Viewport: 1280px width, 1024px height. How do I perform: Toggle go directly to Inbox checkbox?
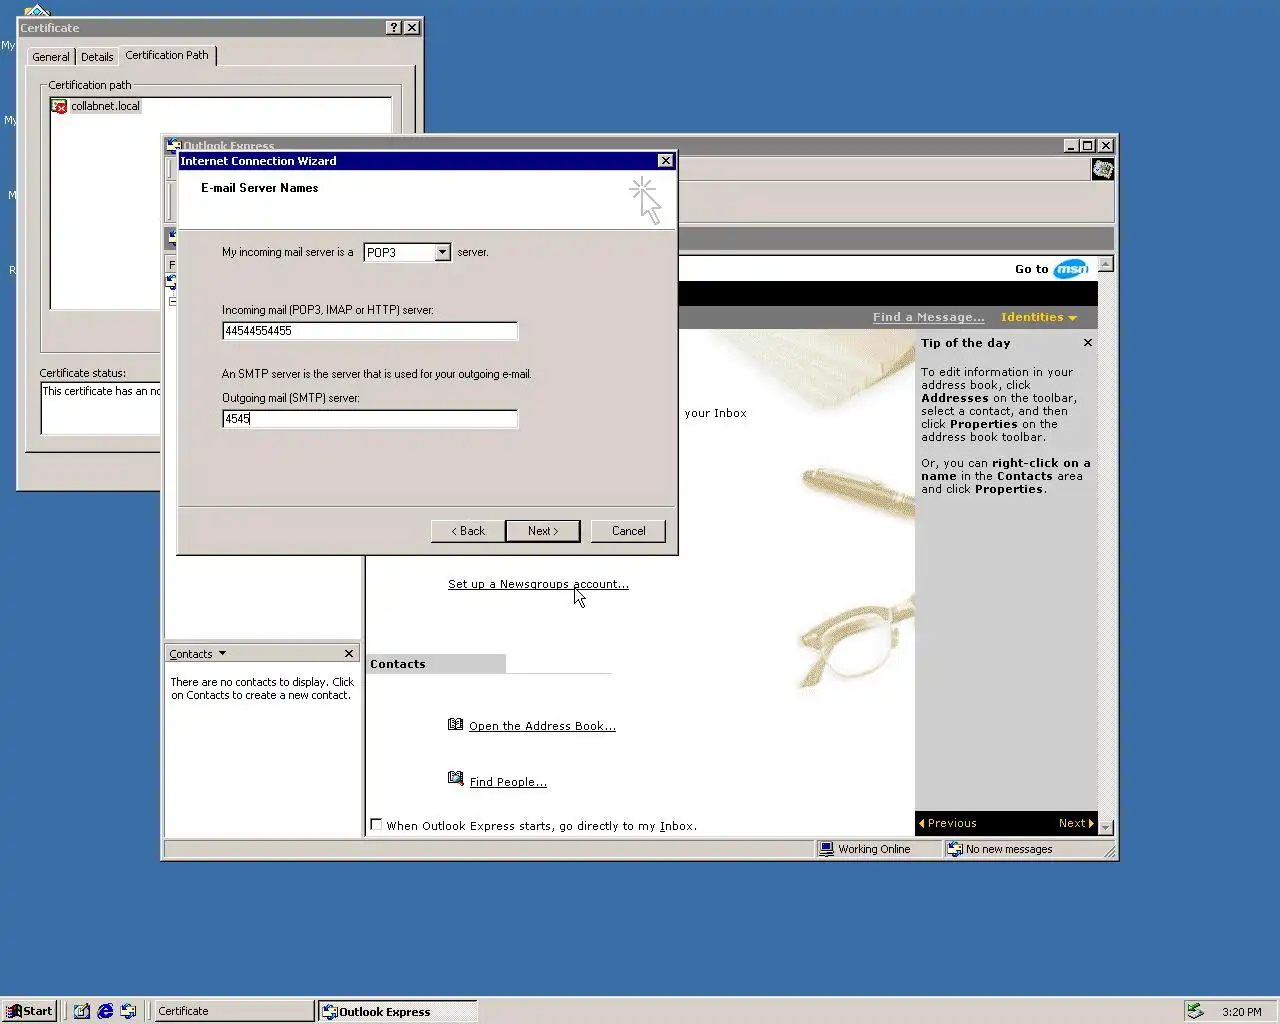pos(376,825)
